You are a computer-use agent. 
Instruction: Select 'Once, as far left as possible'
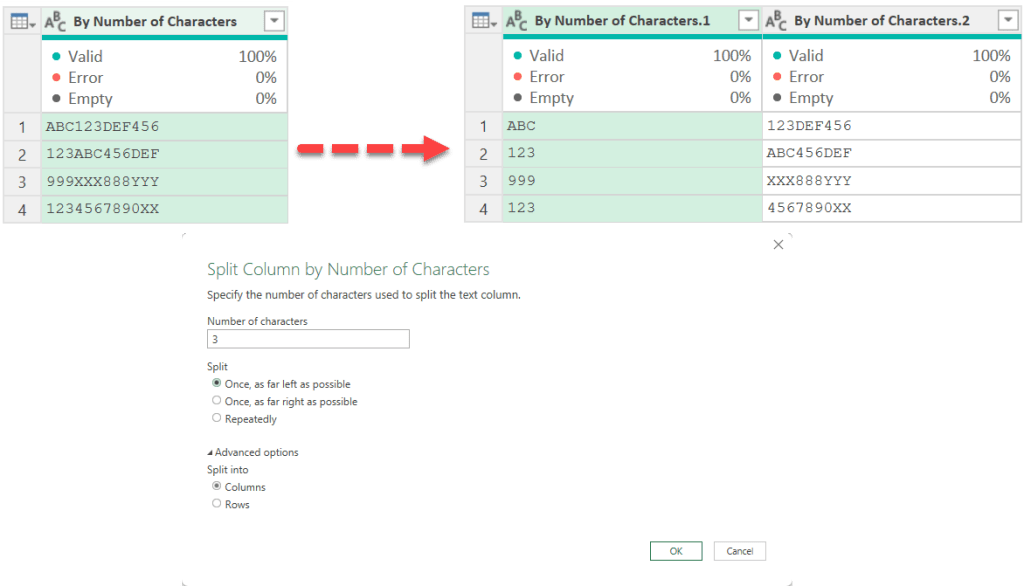pyautogui.click(x=217, y=384)
